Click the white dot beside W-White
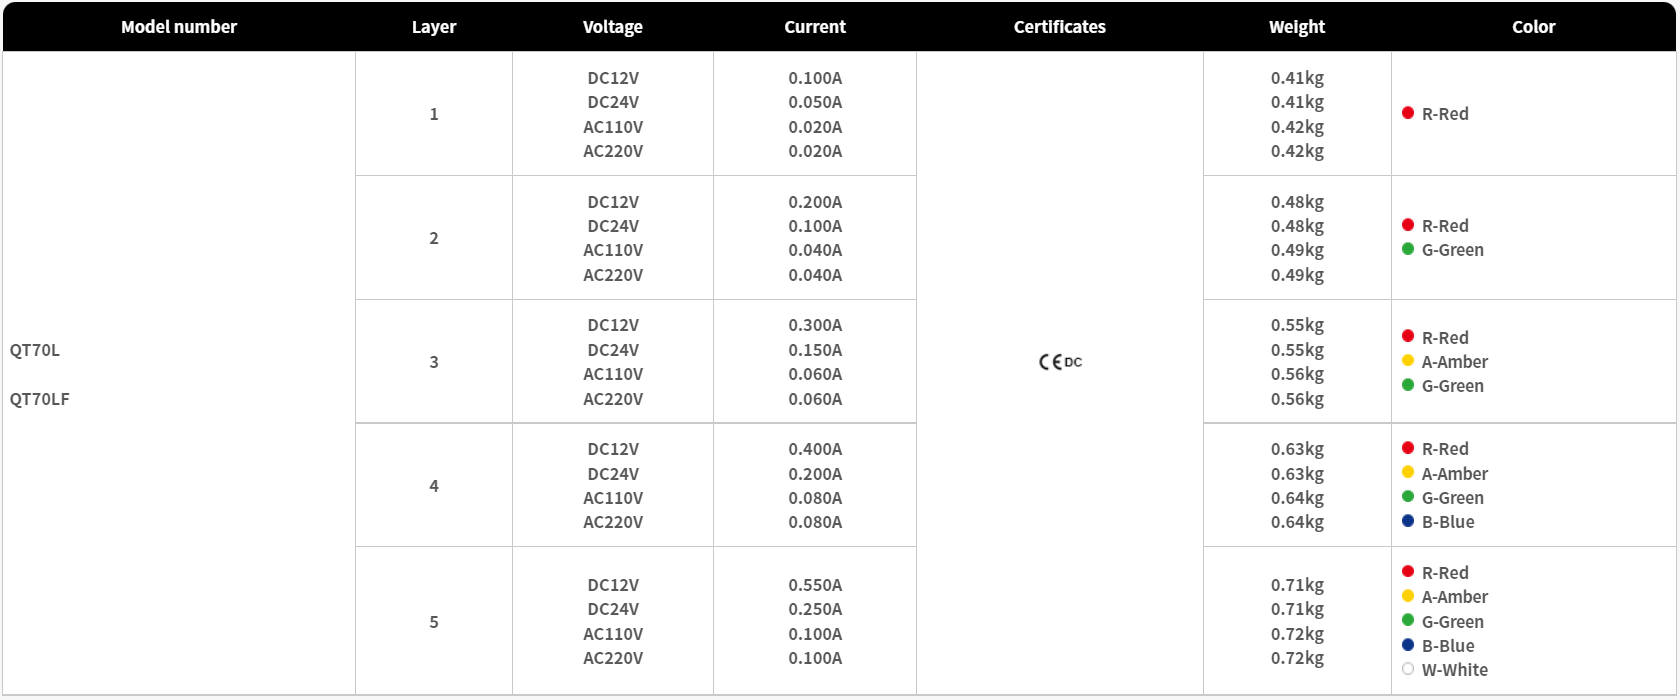This screenshot has height=700, width=1680. 1408,669
